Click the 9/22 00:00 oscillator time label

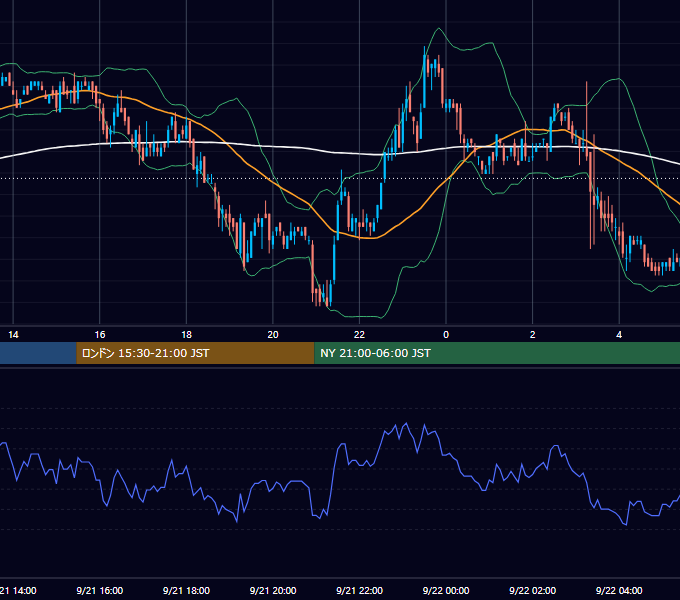[446, 590]
